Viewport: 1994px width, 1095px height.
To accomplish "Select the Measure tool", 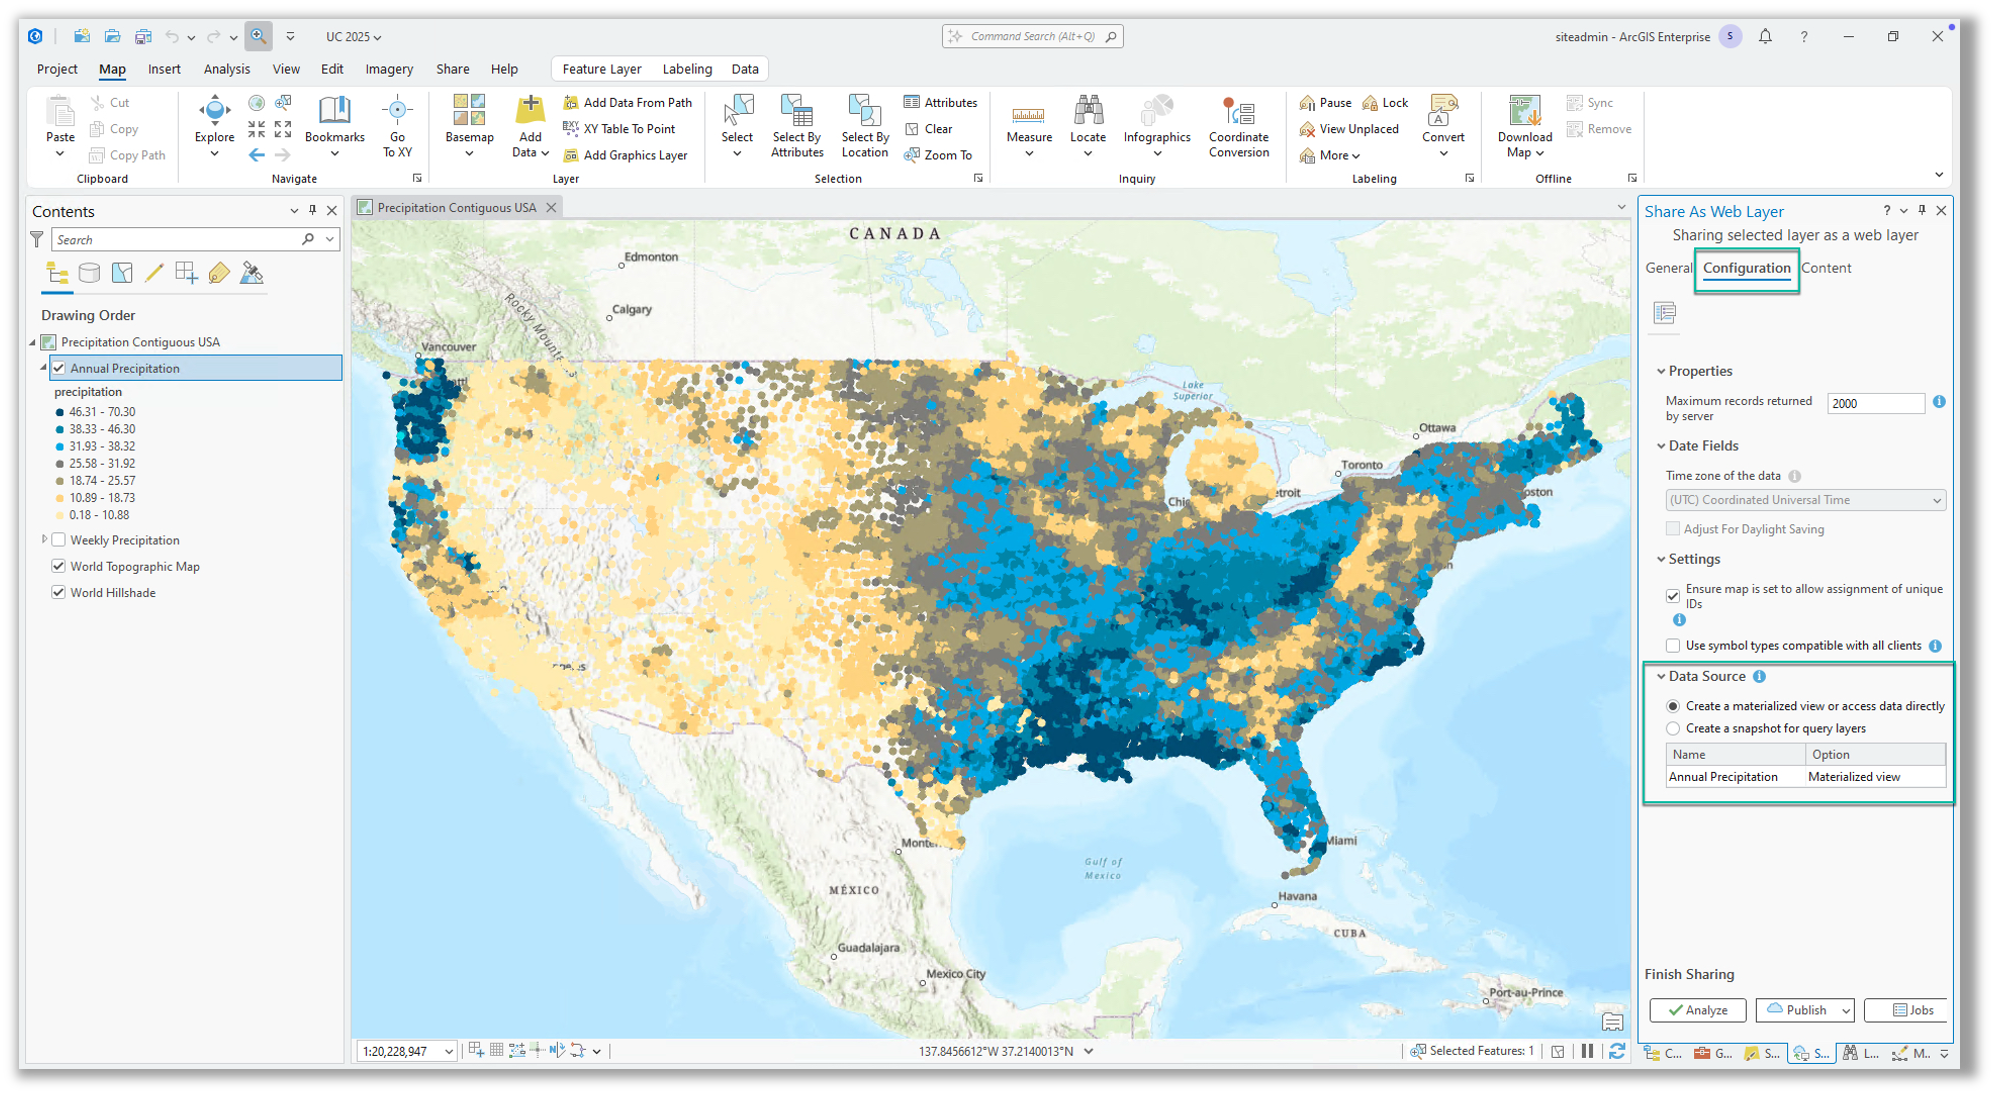I will click(1029, 125).
